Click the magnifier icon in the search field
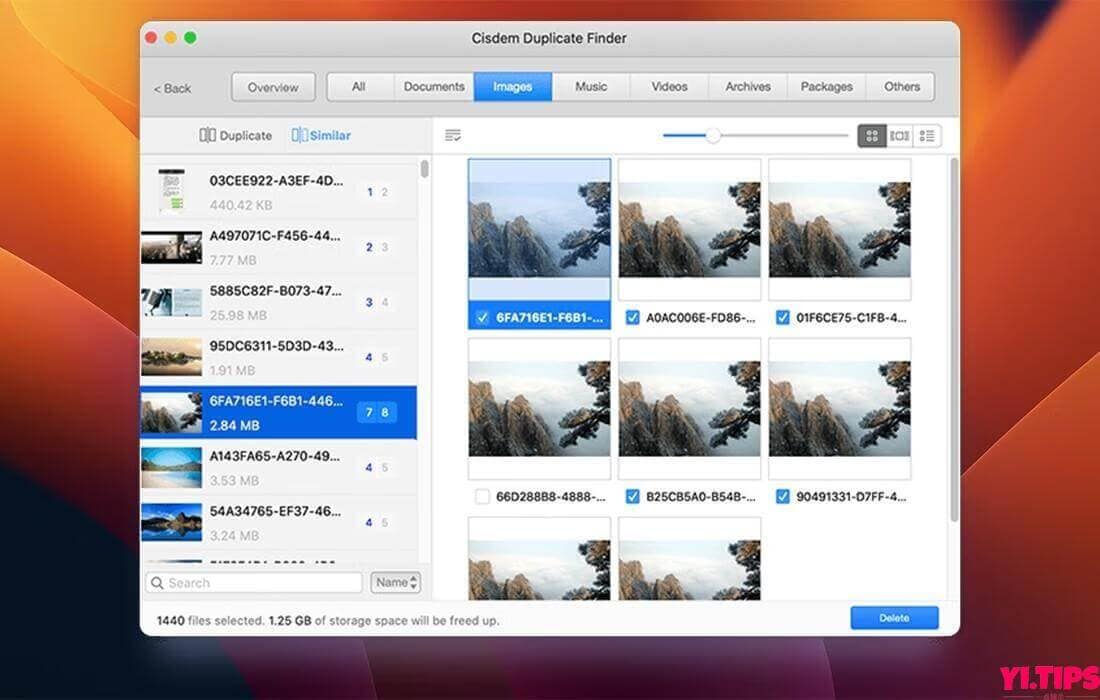The image size is (1100, 700). [156, 582]
